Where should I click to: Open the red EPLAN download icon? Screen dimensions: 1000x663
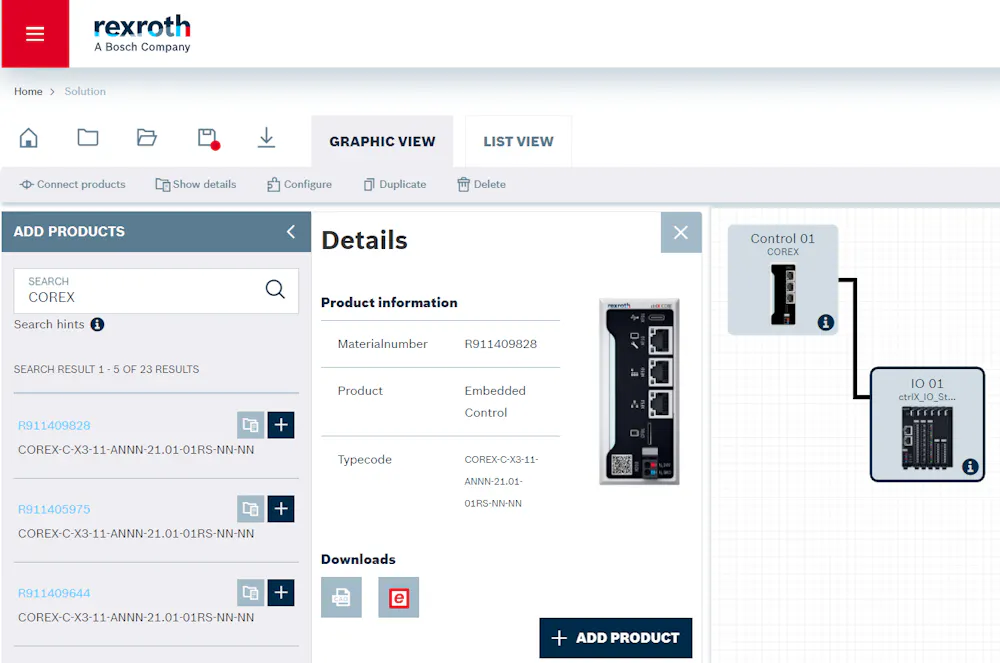click(399, 597)
